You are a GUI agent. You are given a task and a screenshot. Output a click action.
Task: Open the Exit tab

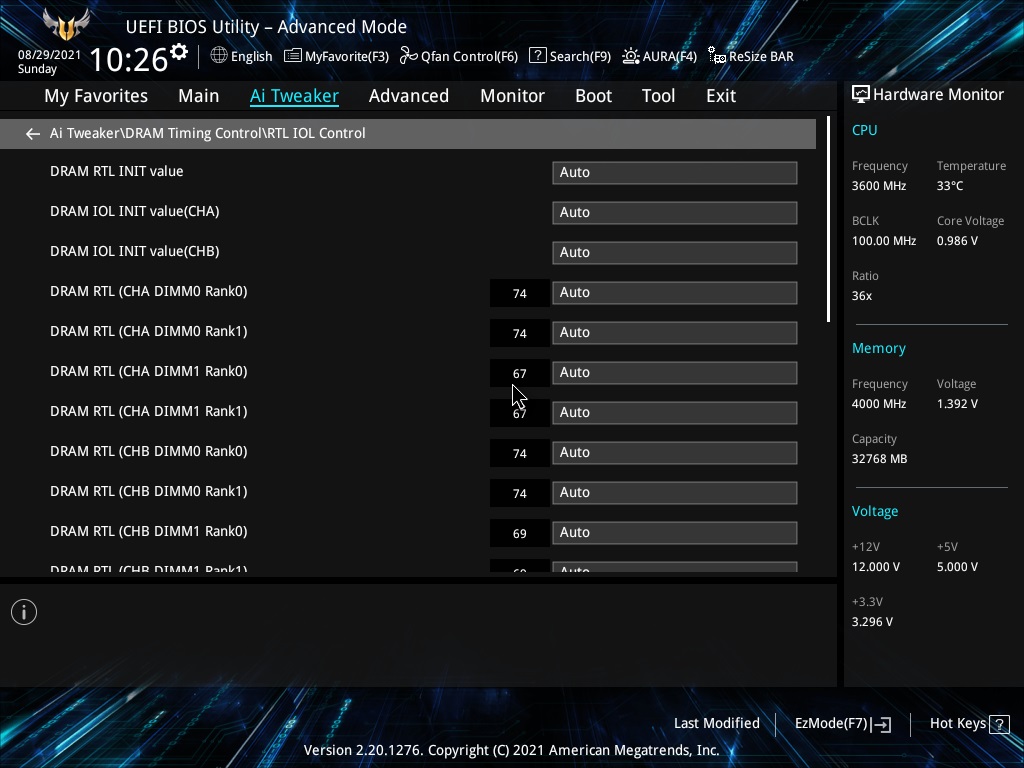(721, 96)
